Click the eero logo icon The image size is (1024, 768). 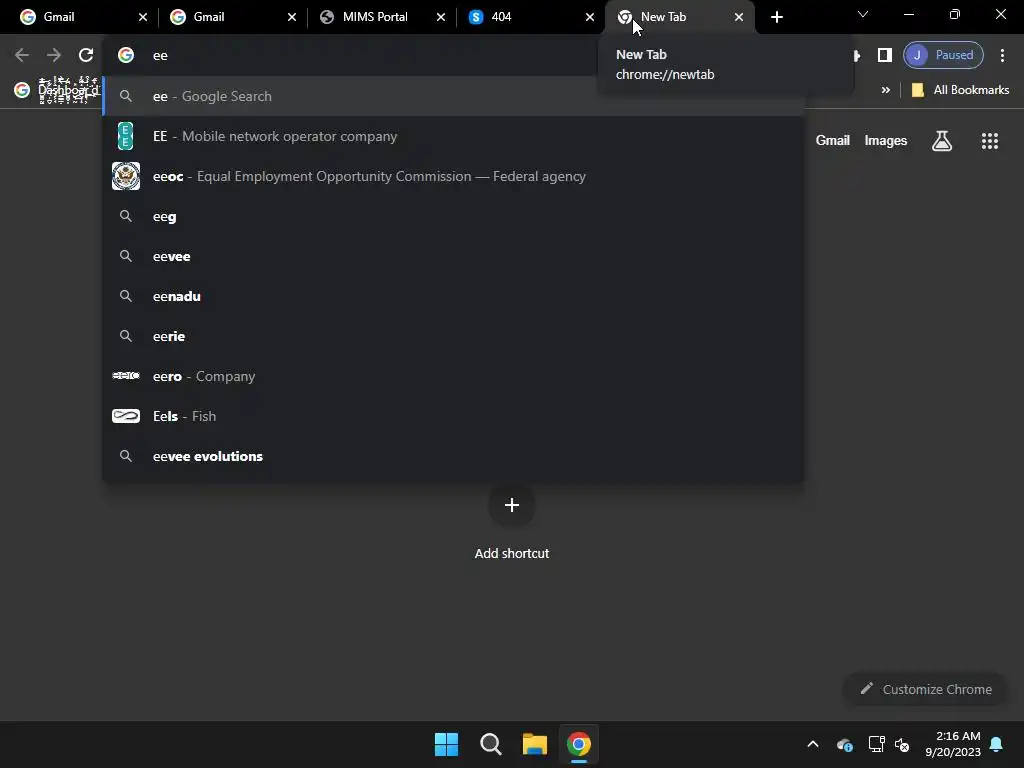point(125,376)
